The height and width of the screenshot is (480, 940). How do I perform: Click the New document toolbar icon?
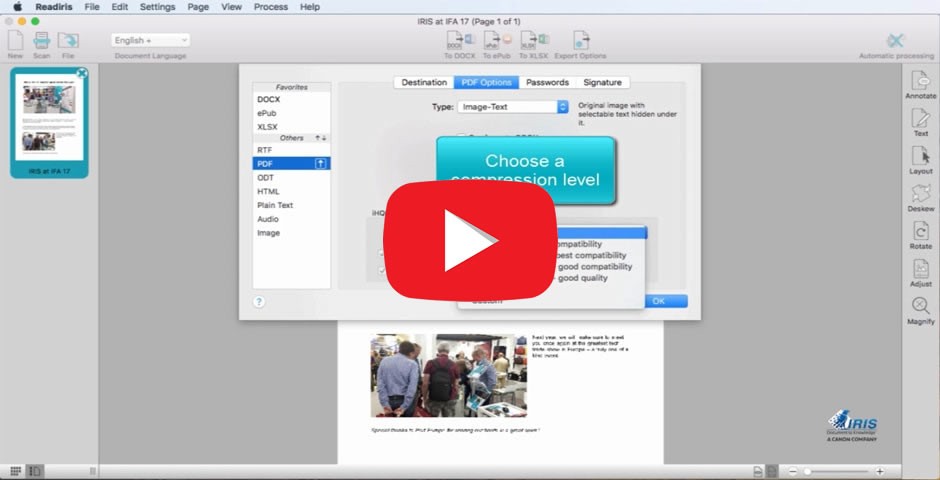point(15,41)
